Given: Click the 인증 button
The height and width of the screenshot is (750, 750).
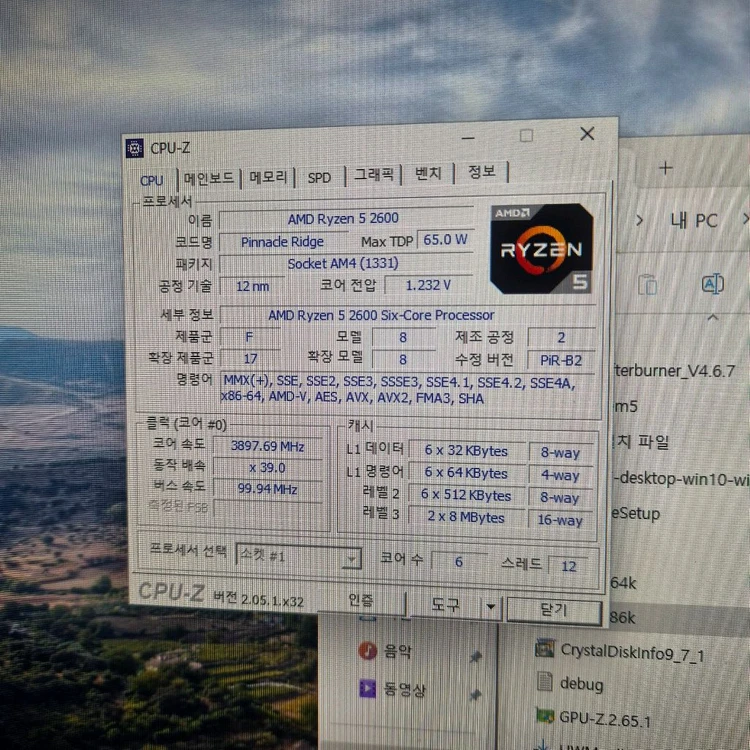Looking at the screenshot, I should 361,600.
